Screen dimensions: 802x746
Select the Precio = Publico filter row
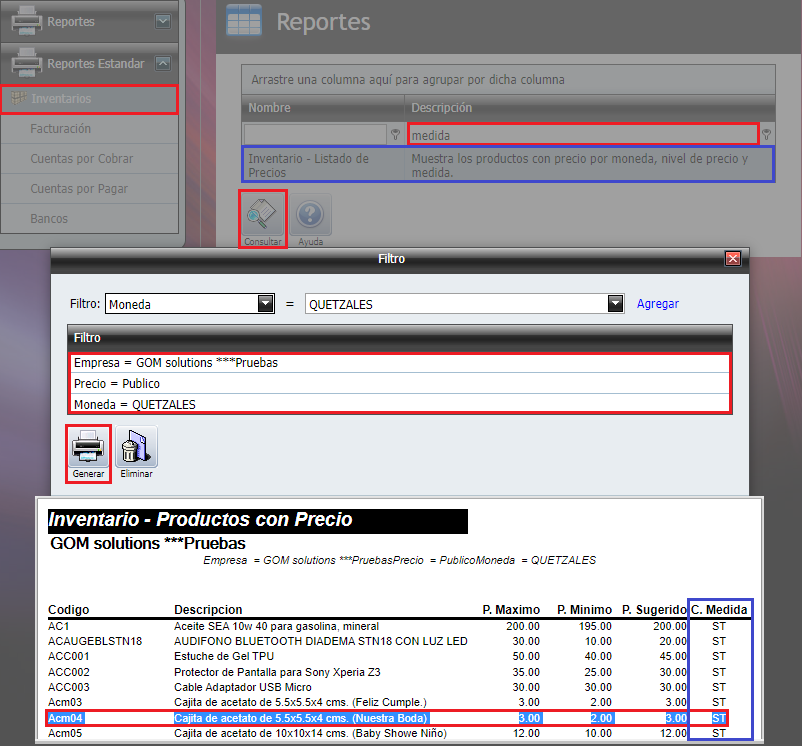399,383
